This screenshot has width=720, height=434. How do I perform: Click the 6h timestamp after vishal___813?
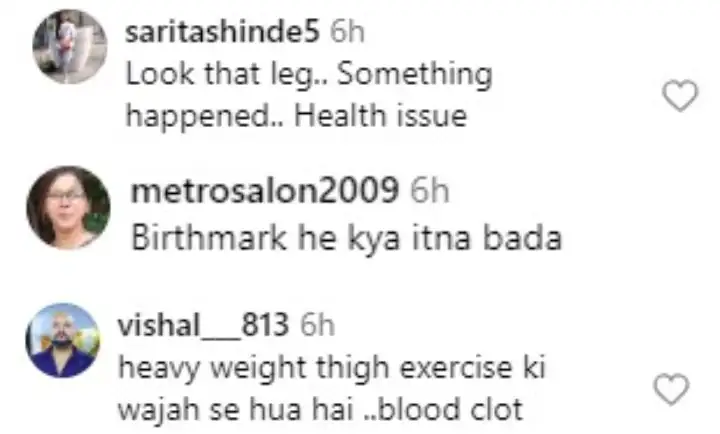click(x=317, y=325)
